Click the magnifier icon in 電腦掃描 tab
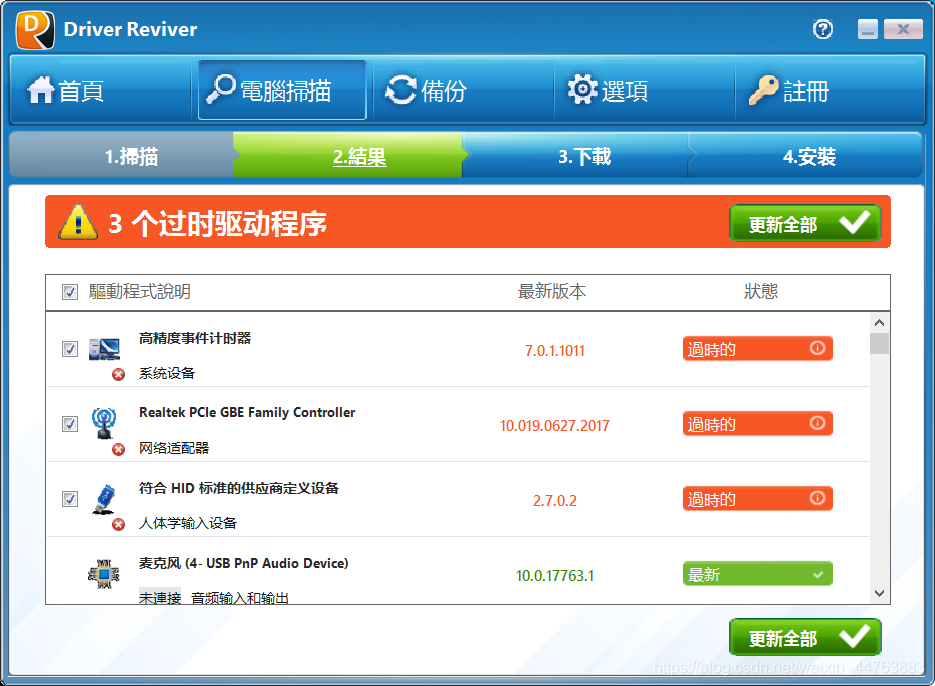Image resolution: width=935 pixels, height=686 pixels. 221,89
